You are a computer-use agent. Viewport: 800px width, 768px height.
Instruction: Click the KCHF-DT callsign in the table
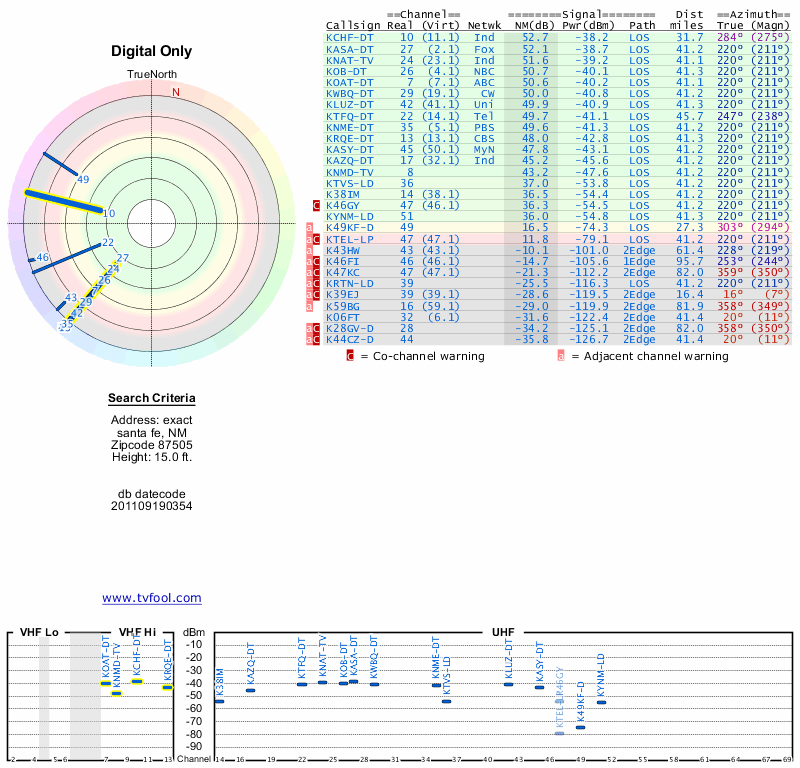(349, 37)
